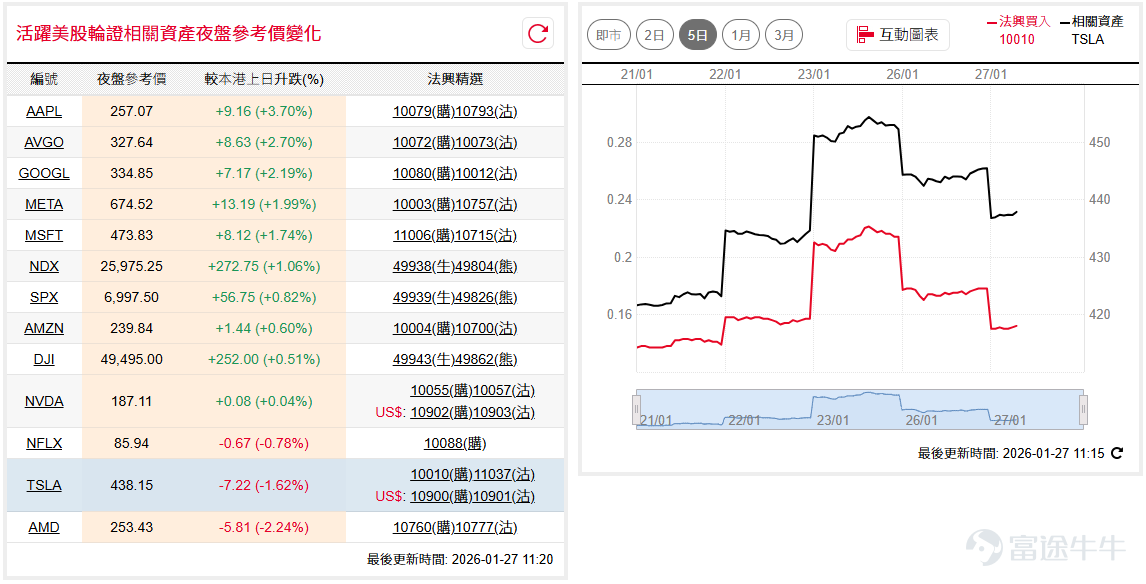Select the 1月 chart range
This screenshot has width=1146, height=584.
click(740, 35)
